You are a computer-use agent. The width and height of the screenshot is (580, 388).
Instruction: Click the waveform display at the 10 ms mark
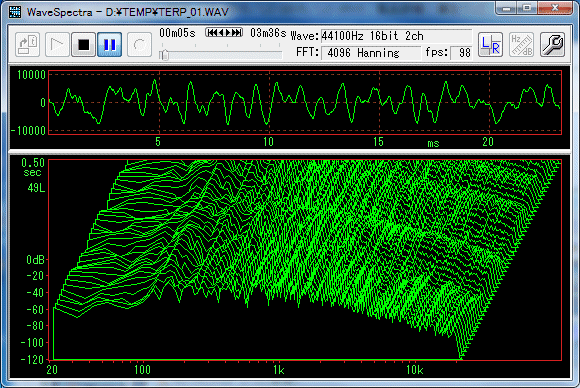point(269,102)
